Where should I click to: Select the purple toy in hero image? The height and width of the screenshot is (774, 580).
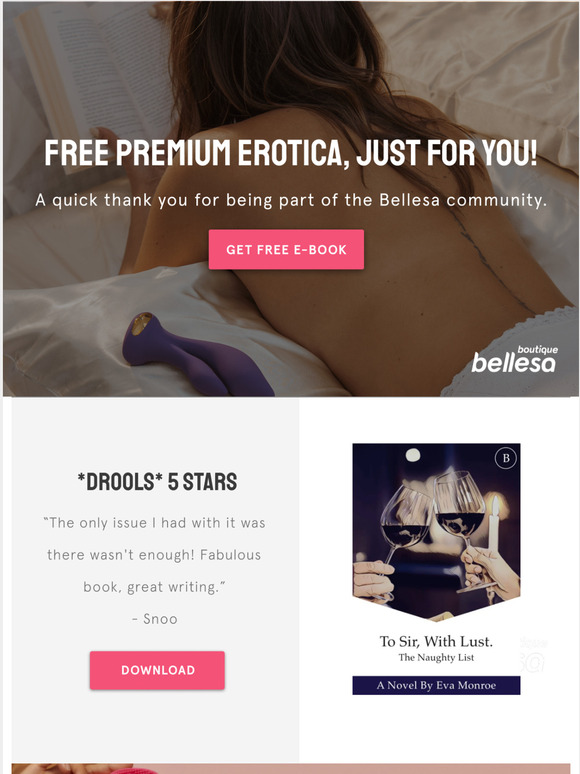[x=197, y=354]
